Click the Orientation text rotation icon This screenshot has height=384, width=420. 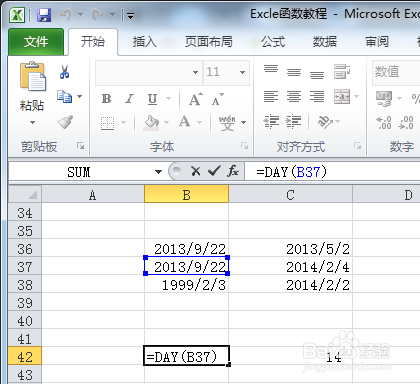325,122
